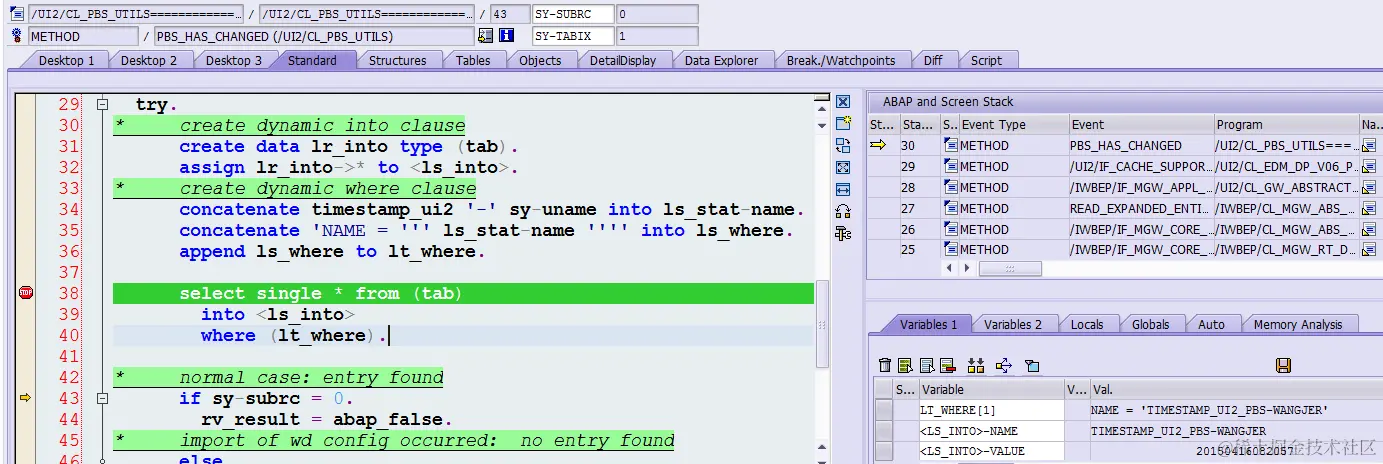The width and height of the screenshot is (1383, 464).
Task: Open the Tables tab
Action: tap(473, 60)
